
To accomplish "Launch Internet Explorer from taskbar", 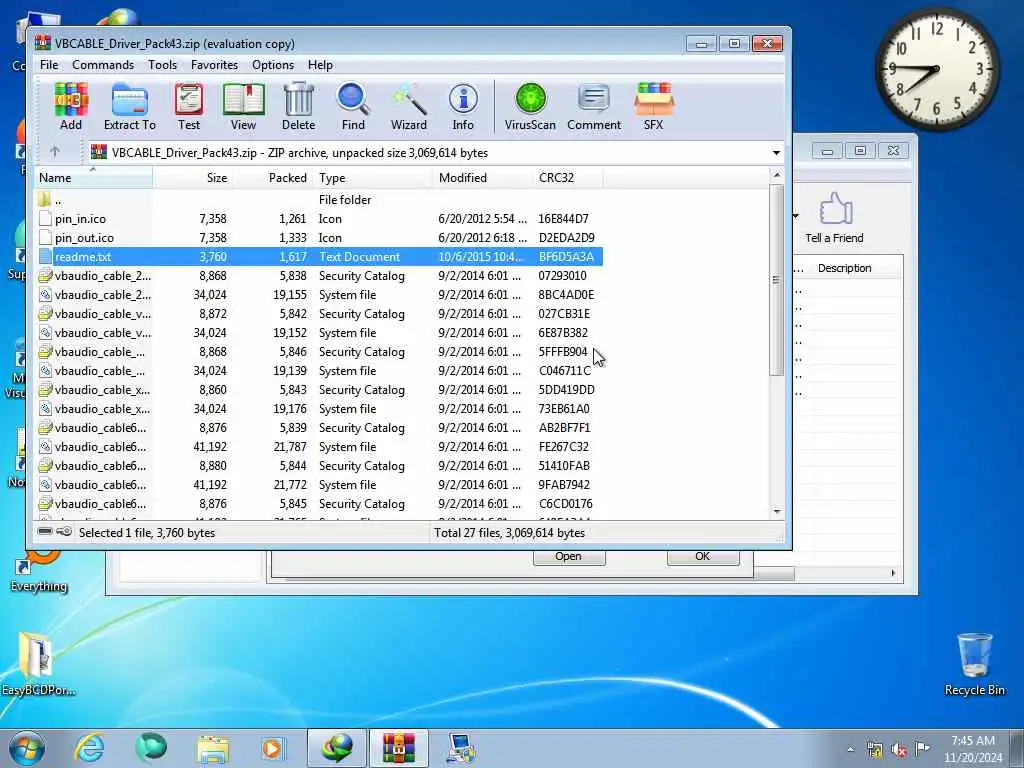I will (x=89, y=748).
